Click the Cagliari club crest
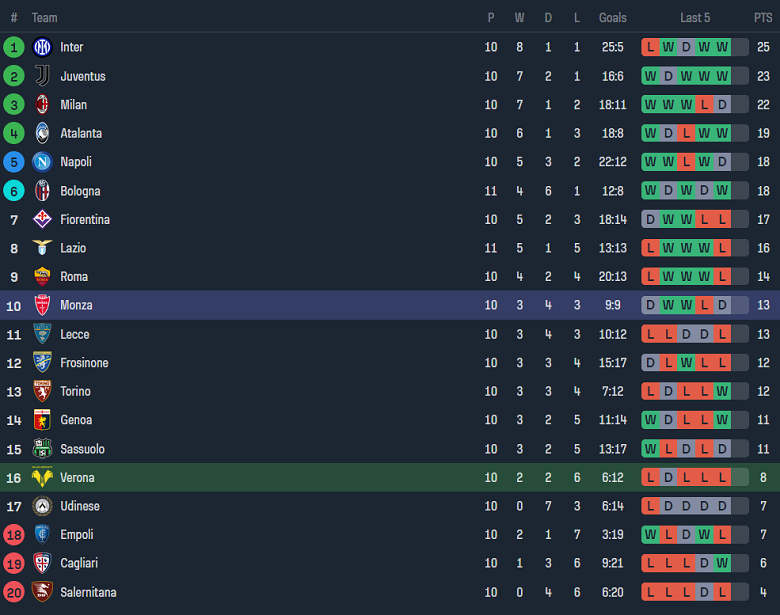This screenshot has height=615, width=780. pos(42,563)
